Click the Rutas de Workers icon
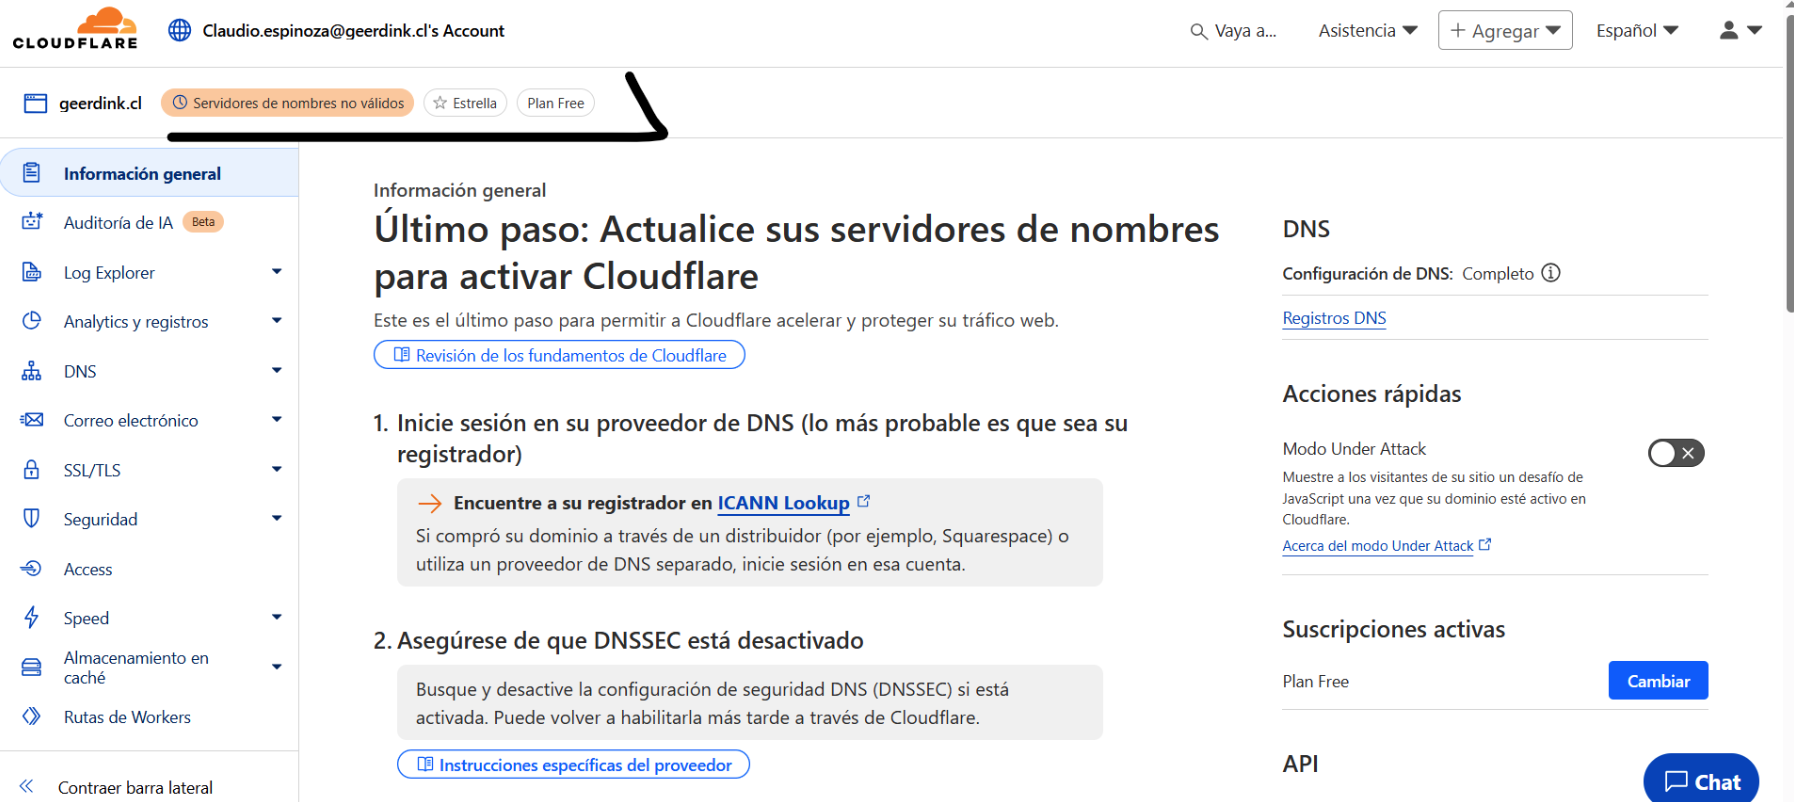 coord(32,717)
